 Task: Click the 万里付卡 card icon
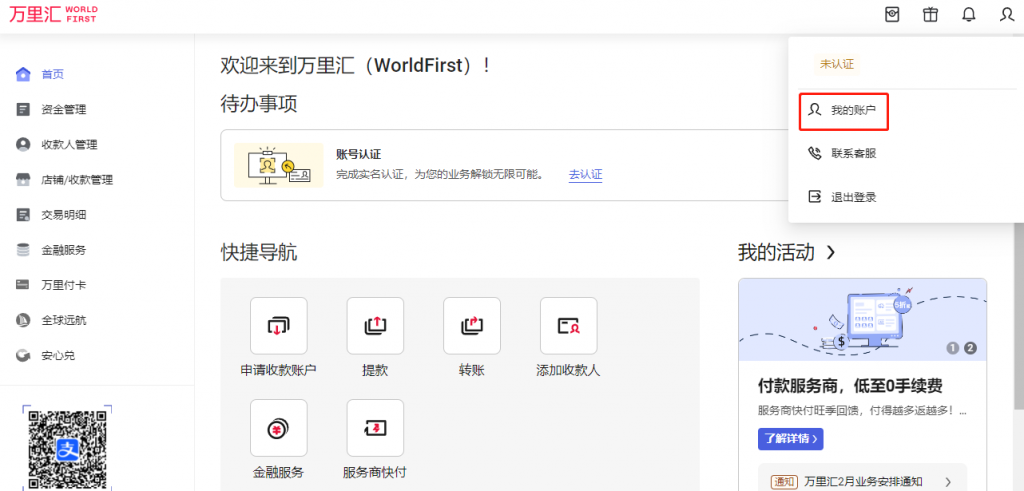point(23,285)
